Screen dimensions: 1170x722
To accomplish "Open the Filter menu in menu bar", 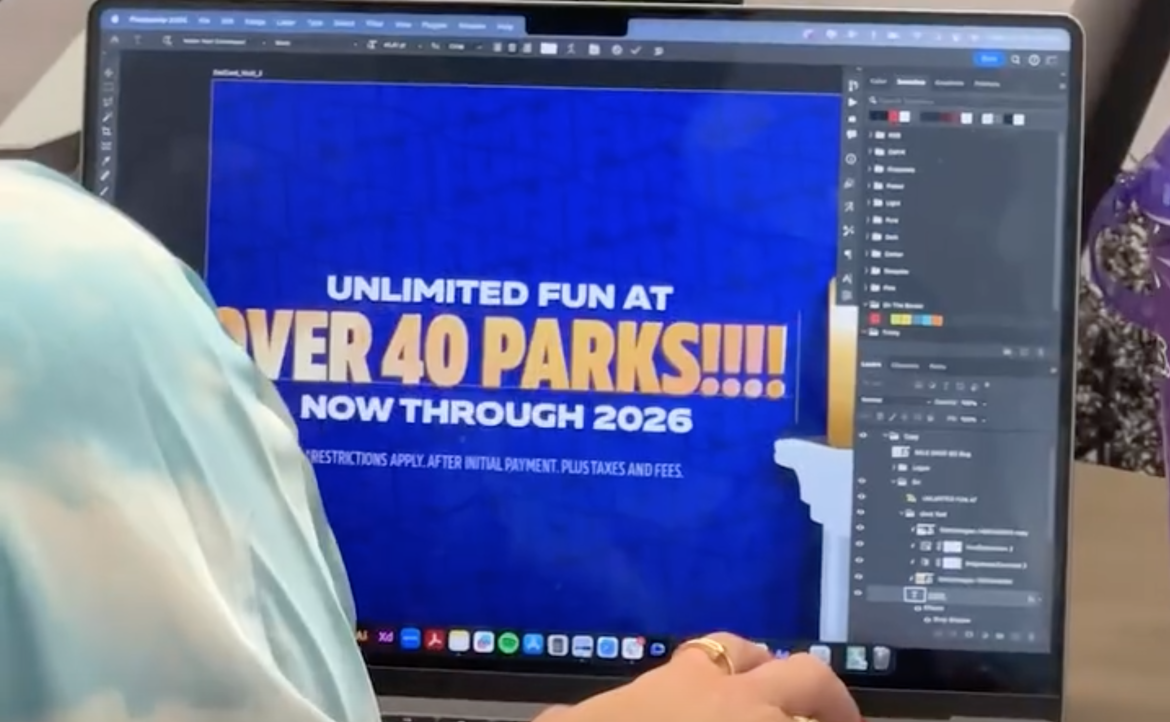I will pos(374,22).
